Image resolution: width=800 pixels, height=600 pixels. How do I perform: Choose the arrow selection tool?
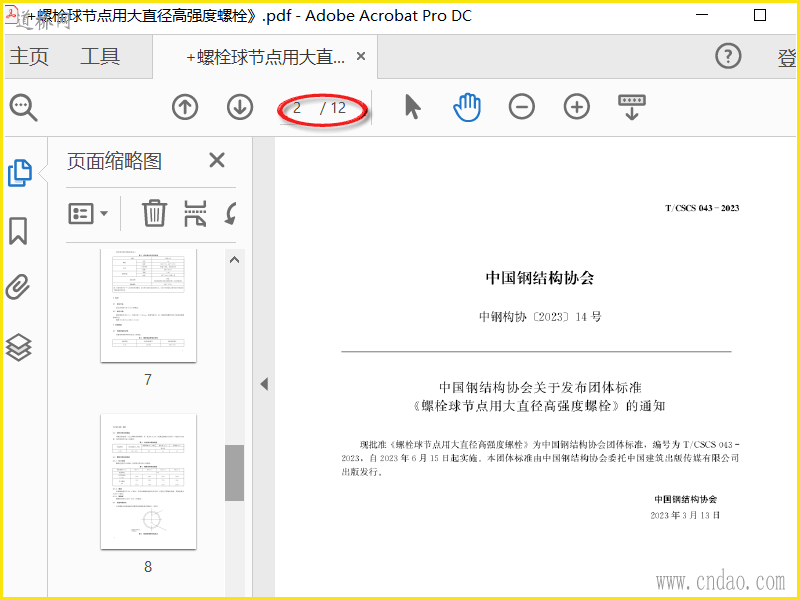[412, 107]
